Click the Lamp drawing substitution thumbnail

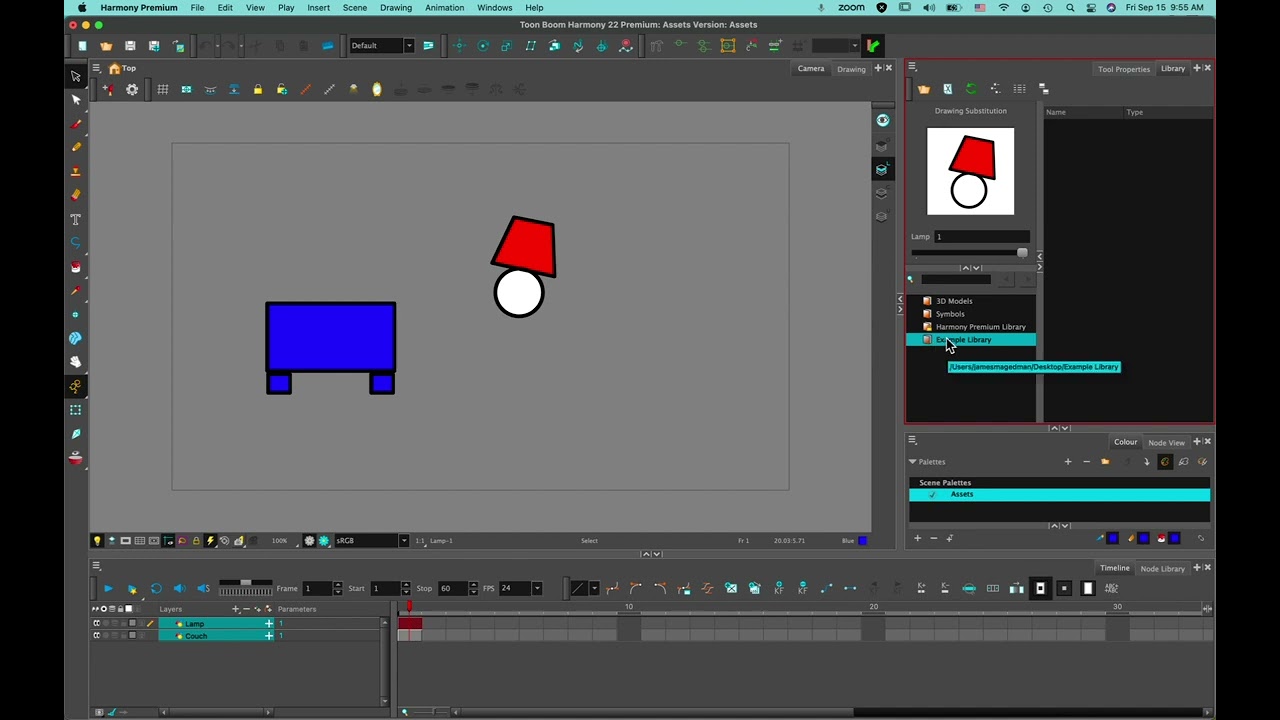[x=970, y=171]
